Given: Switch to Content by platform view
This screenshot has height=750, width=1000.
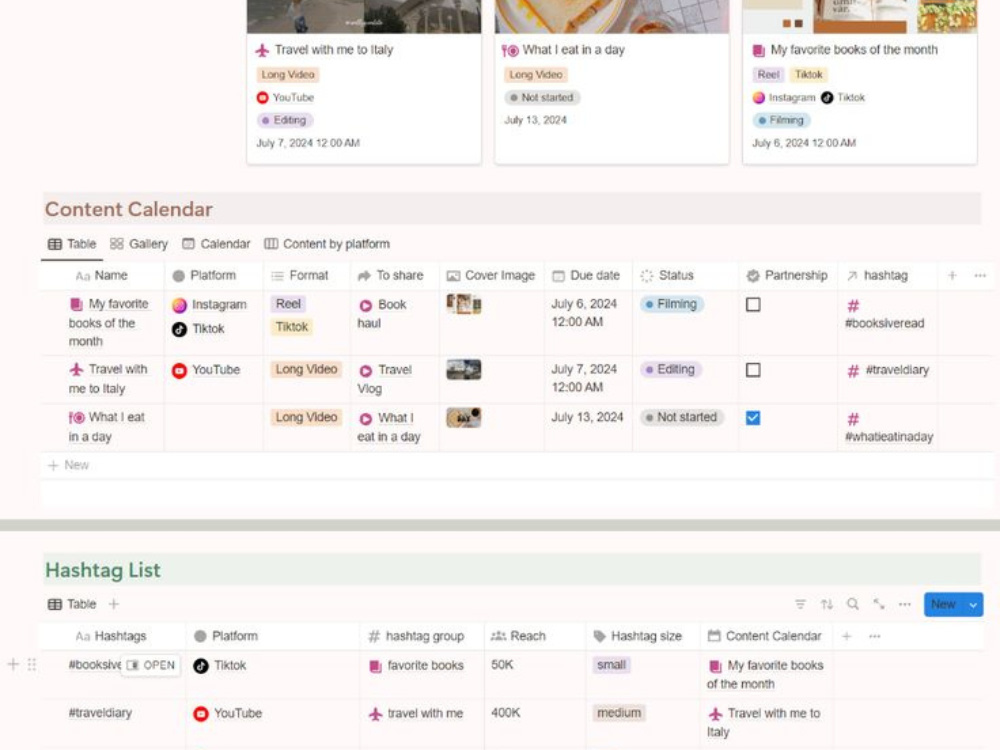Looking at the screenshot, I should click(327, 244).
